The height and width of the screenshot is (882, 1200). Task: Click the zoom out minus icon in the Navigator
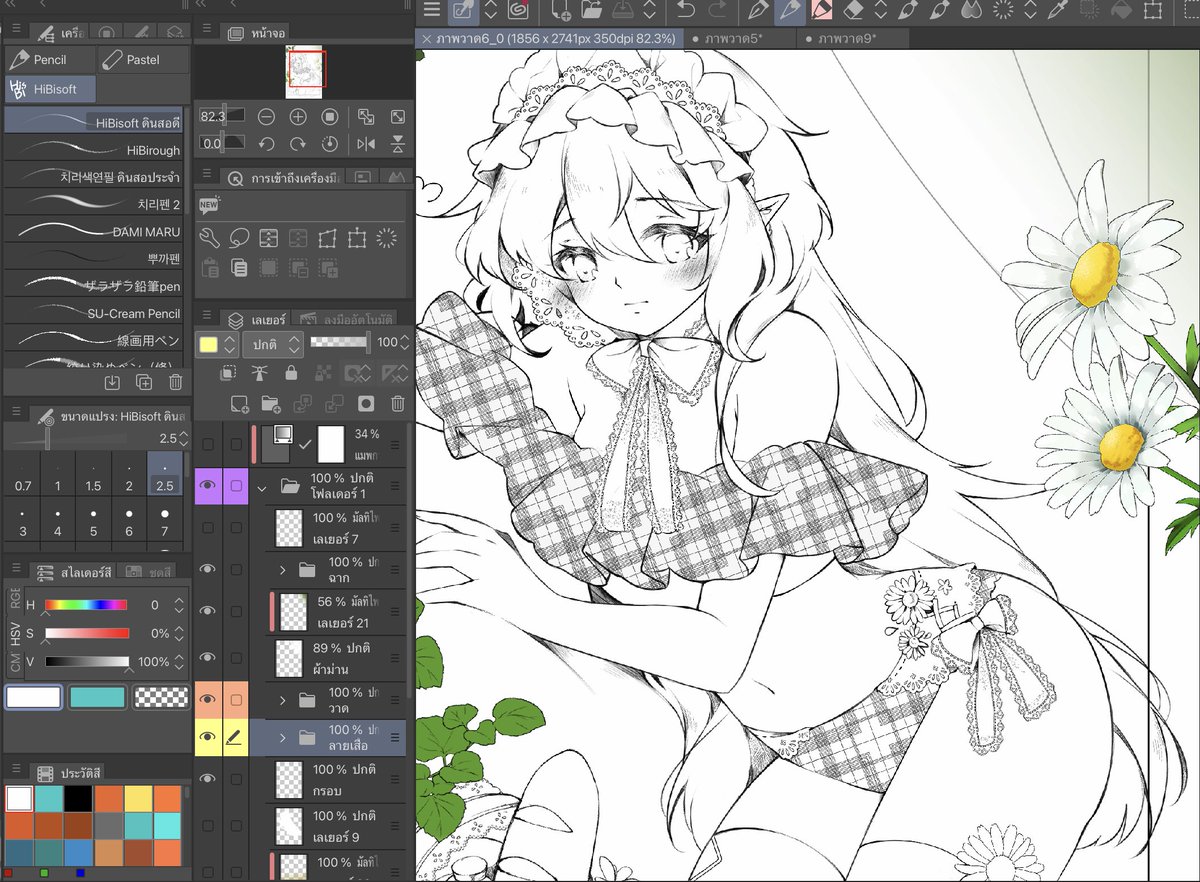tap(266, 117)
